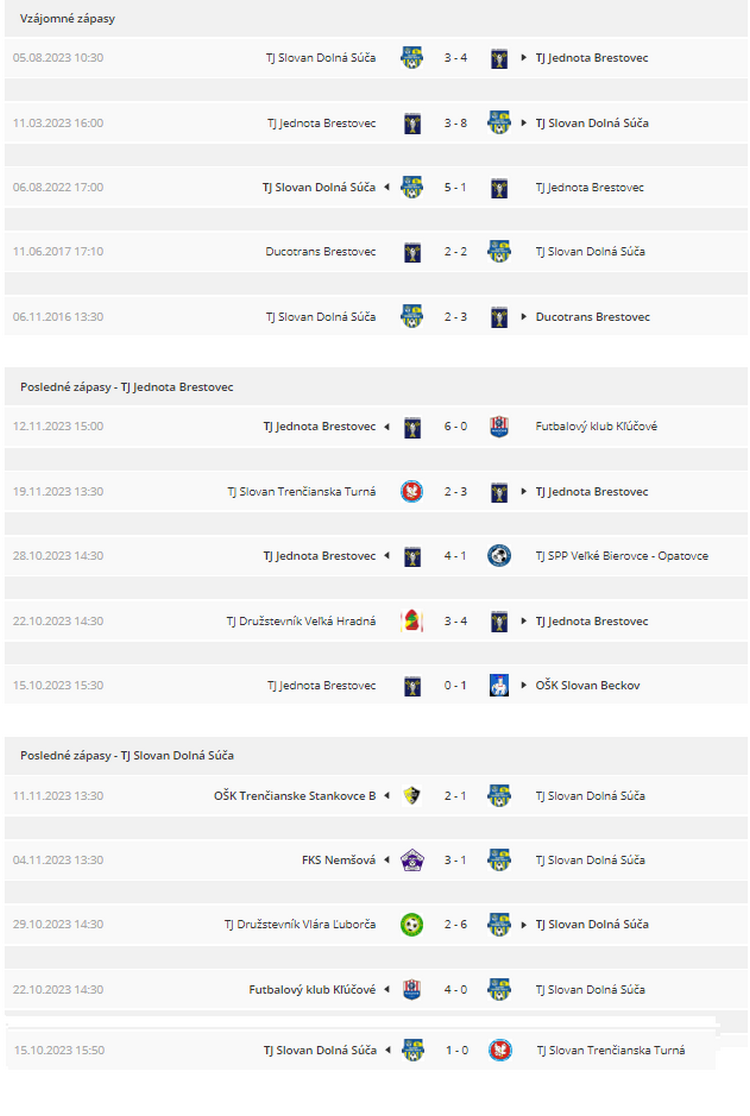Open Futbalový klub Kľúčové link in 22.10.2023 match

312,989
